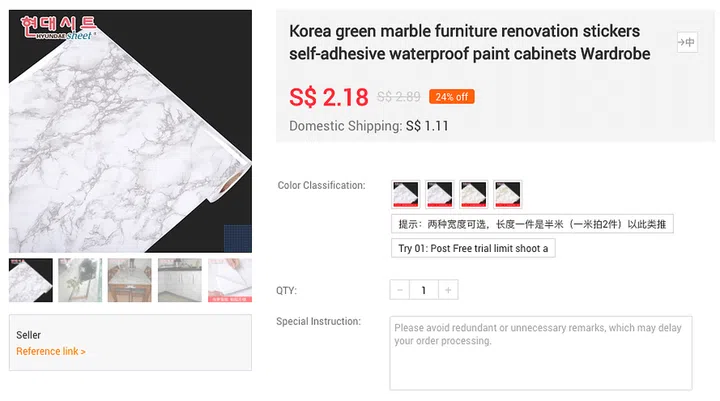Click the 24% off discount badge
720x401 pixels.
click(452, 97)
